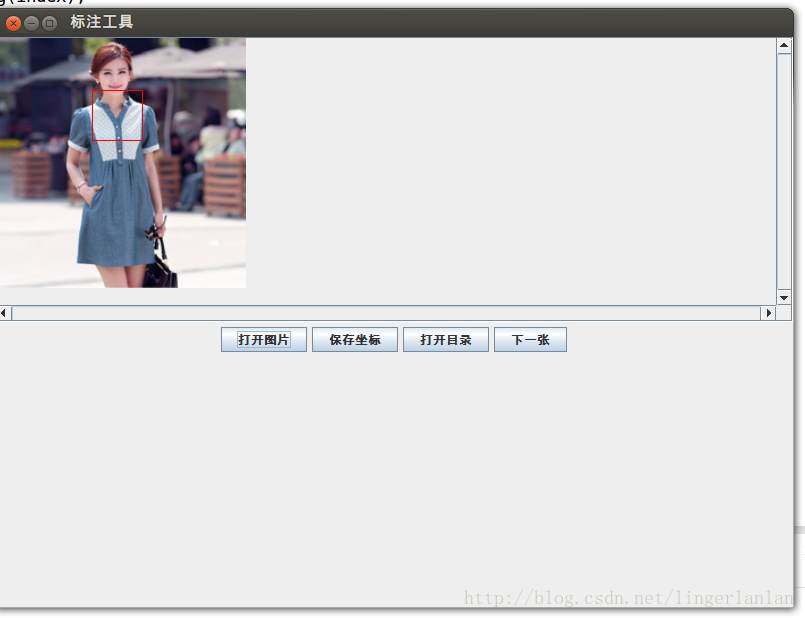This screenshot has height=618, width=805.
Task: Click the horizontal scrollbar track
Action: pyautogui.click(x=386, y=313)
